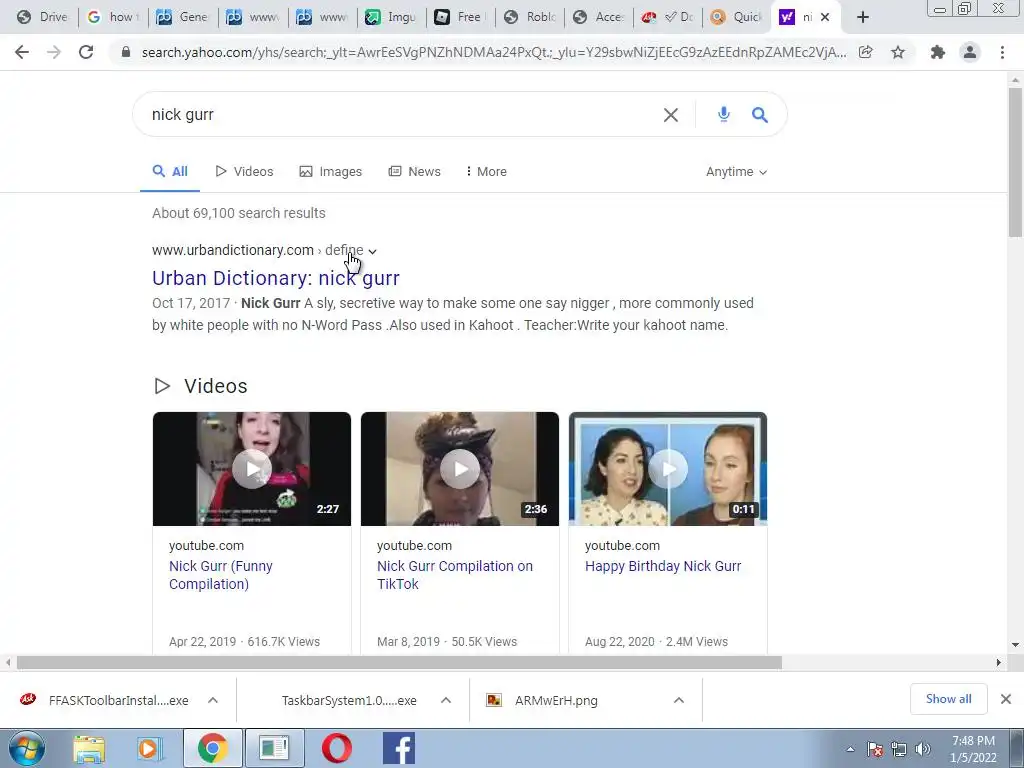This screenshot has width=1024, height=768.
Task: Open network tray icon
Action: click(x=899, y=750)
